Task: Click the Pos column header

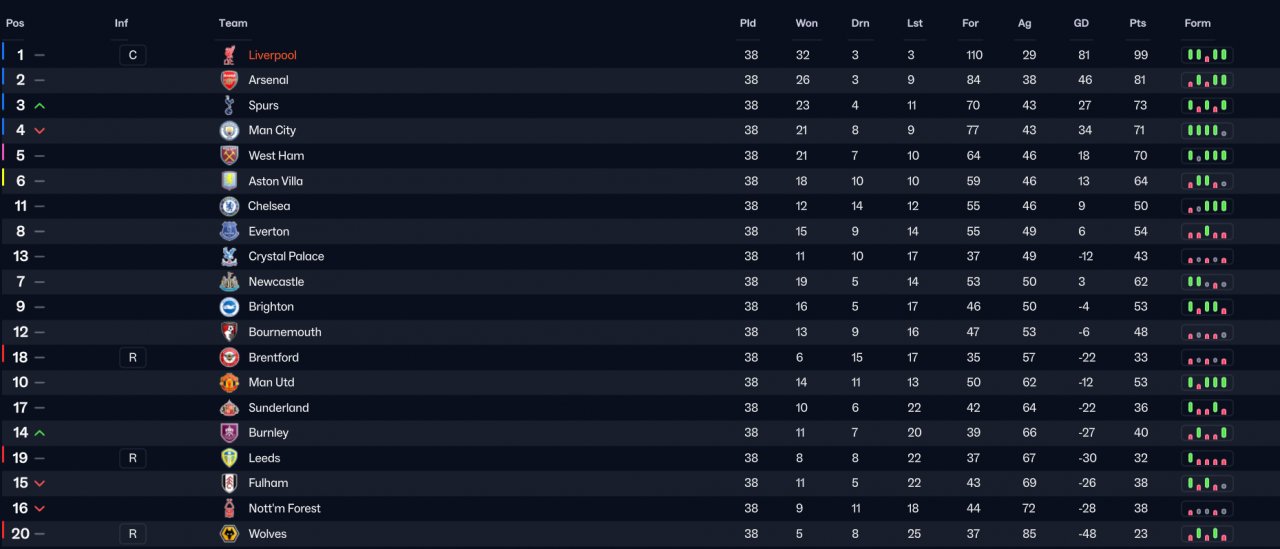Action: pos(15,23)
